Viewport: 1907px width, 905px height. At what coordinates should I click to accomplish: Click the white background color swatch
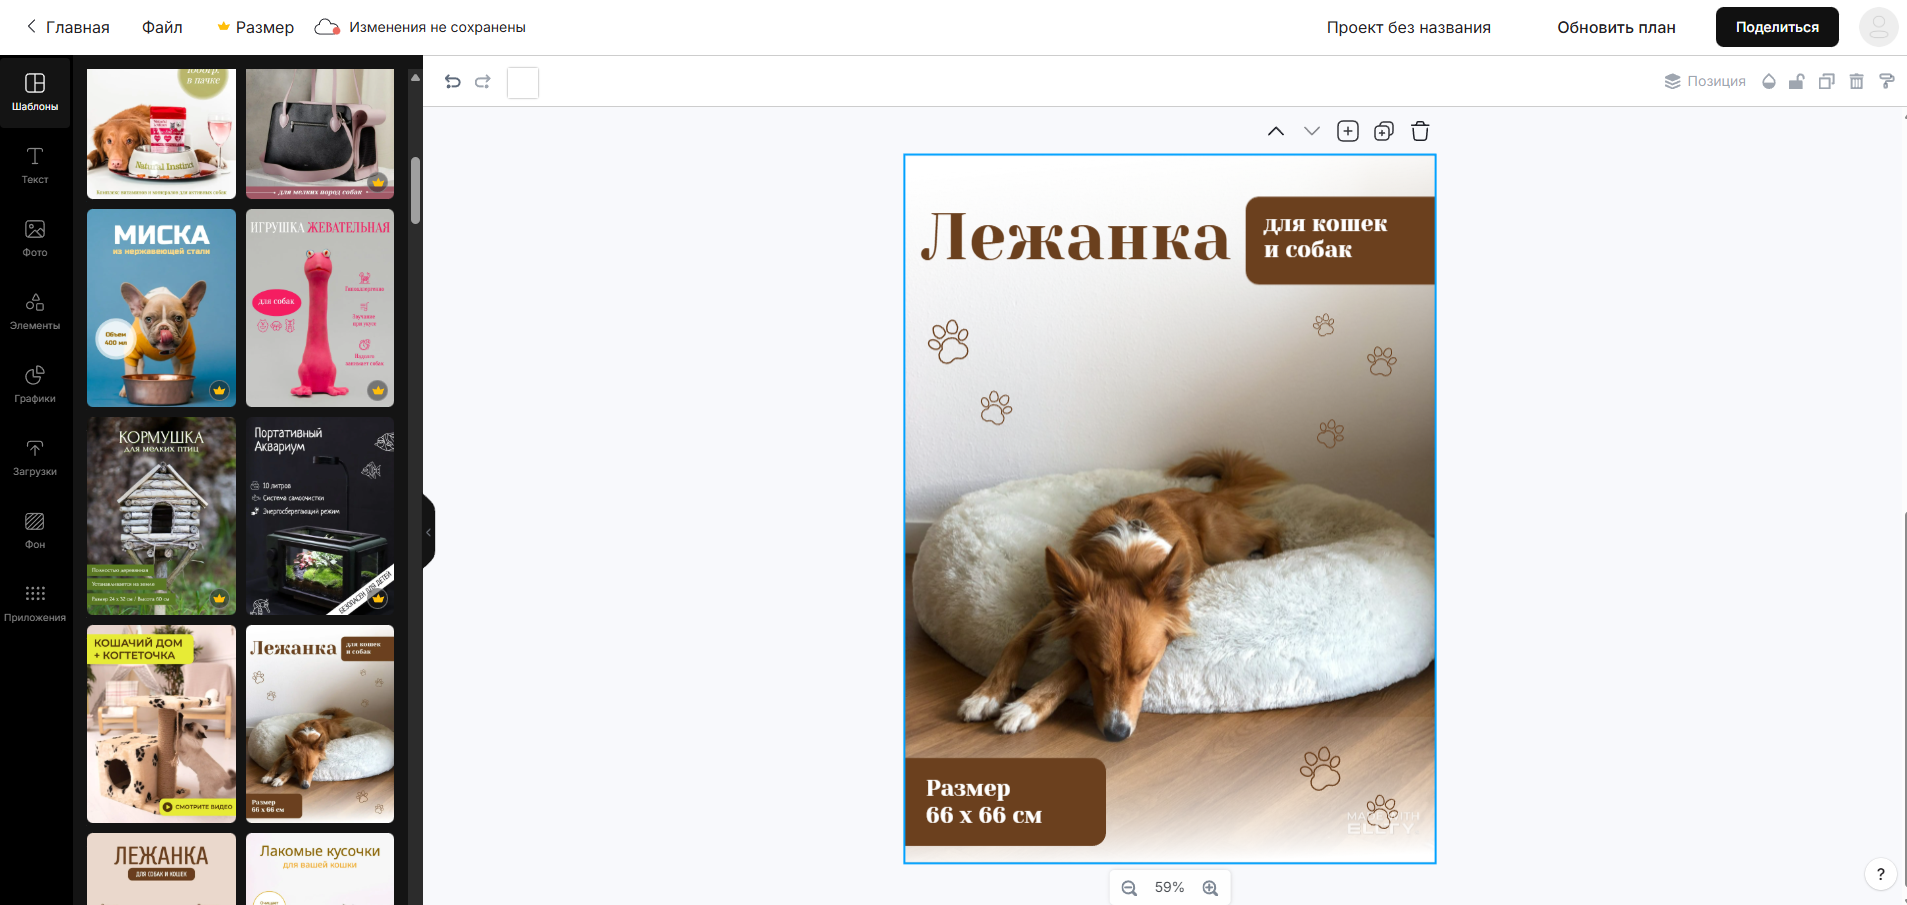523,83
